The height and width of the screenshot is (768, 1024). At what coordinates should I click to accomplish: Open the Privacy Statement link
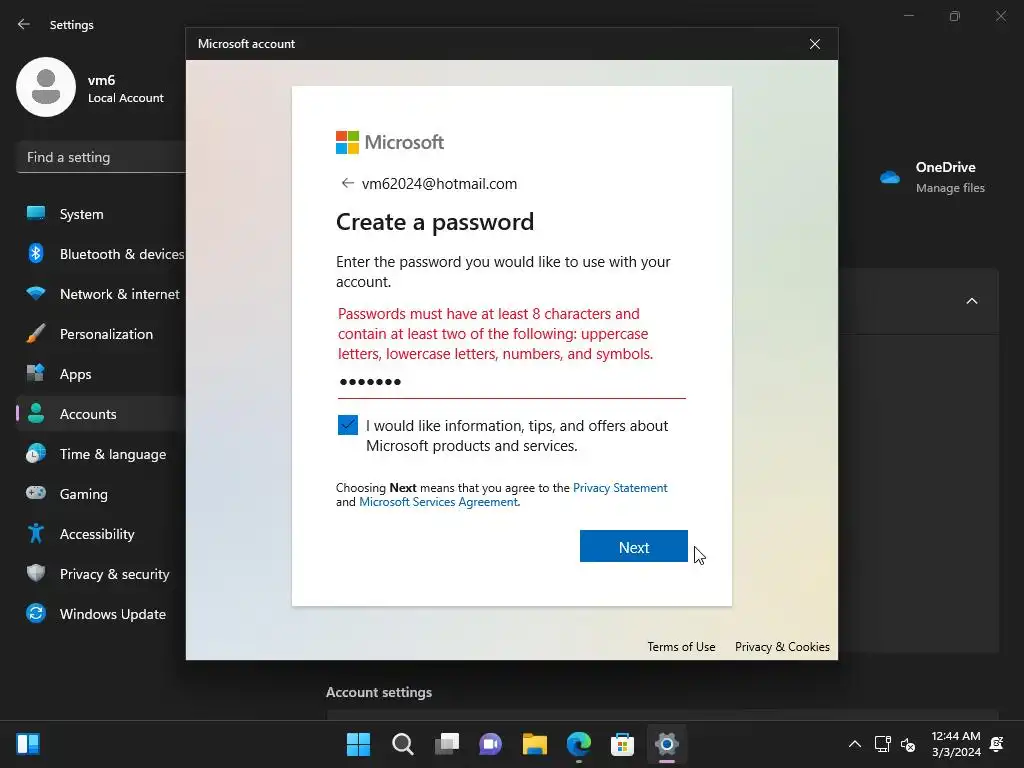[620, 488]
